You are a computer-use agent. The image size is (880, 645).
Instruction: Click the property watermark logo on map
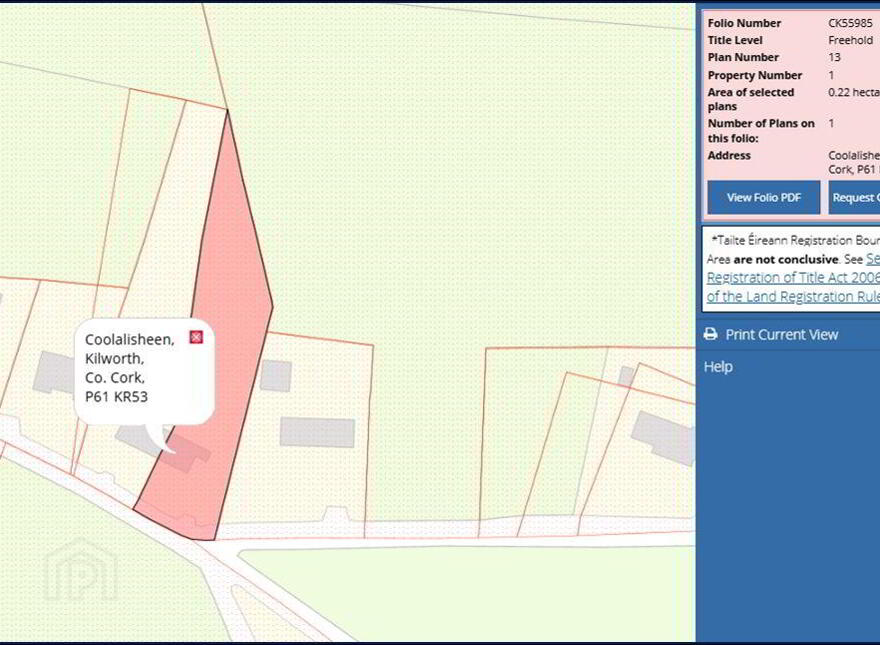(81, 570)
